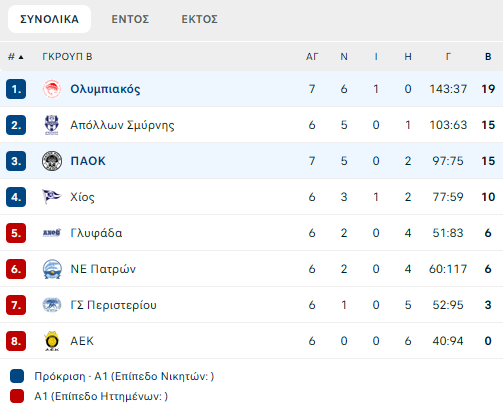Sort table by the Γ goals column
This screenshot has width=503, height=407.
[448, 57]
